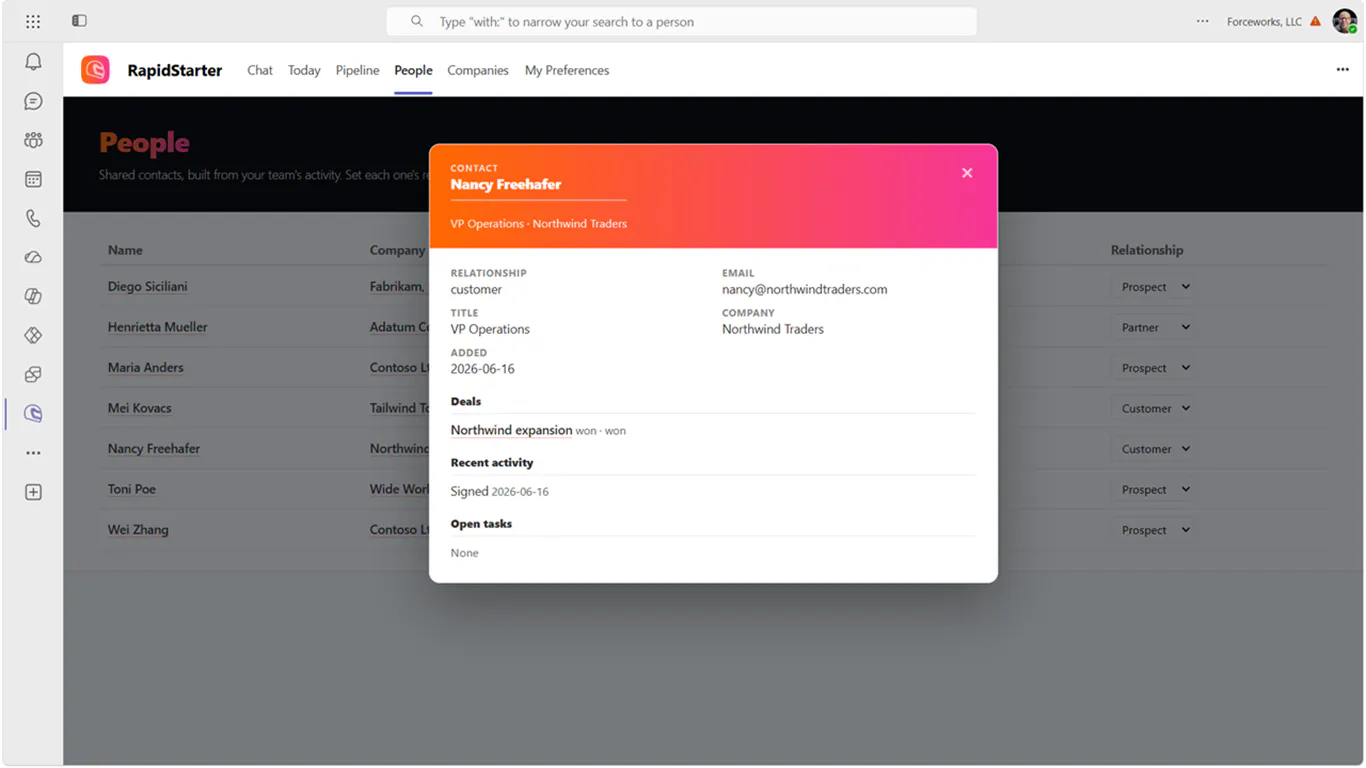Open the Teams people-group icon in left rail
This screenshot has height=768, width=1366.
click(x=33, y=140)
